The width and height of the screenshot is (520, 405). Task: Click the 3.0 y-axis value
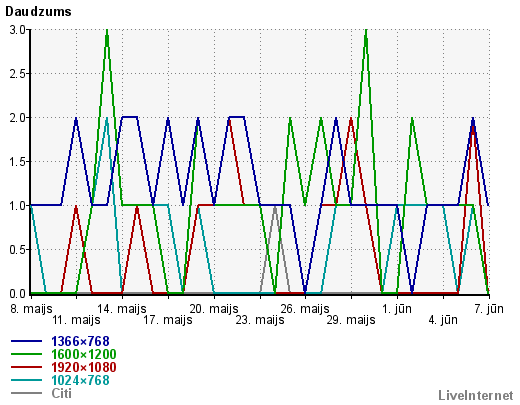coord(17,30)
